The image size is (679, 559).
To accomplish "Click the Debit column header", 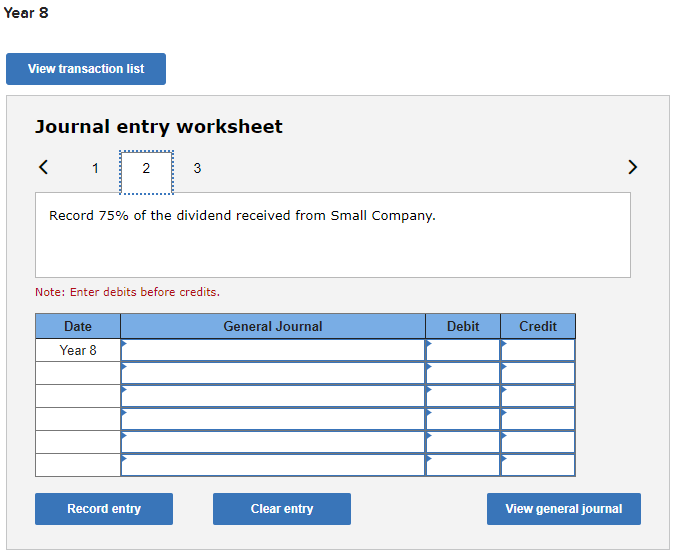I will 463,326.
